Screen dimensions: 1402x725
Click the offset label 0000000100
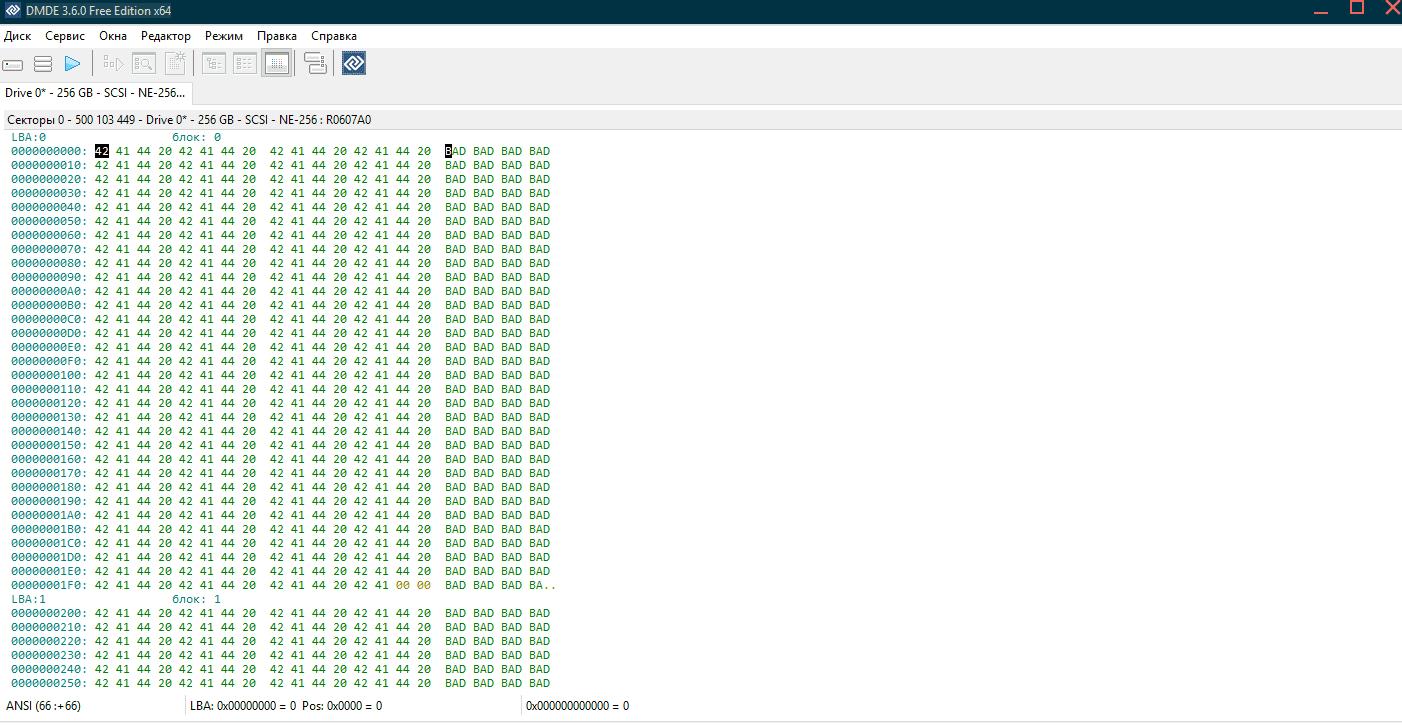49,375
